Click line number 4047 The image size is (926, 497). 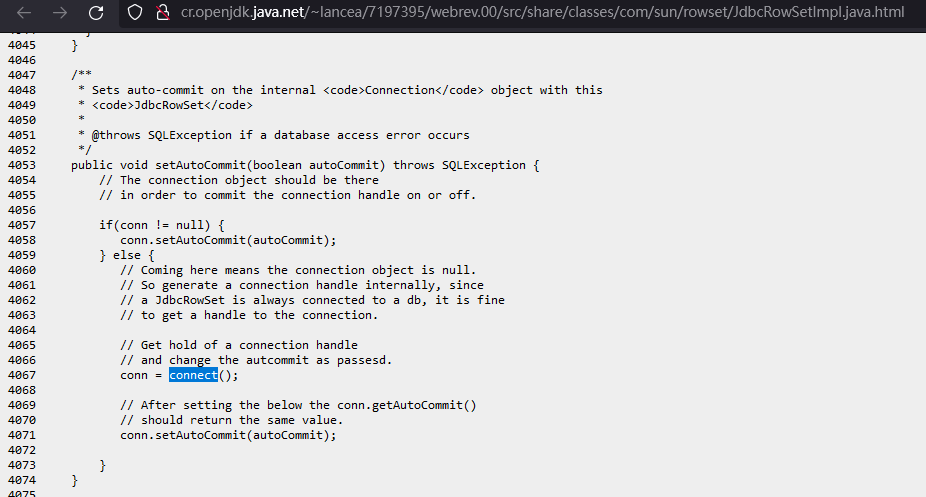pos(20,75)
